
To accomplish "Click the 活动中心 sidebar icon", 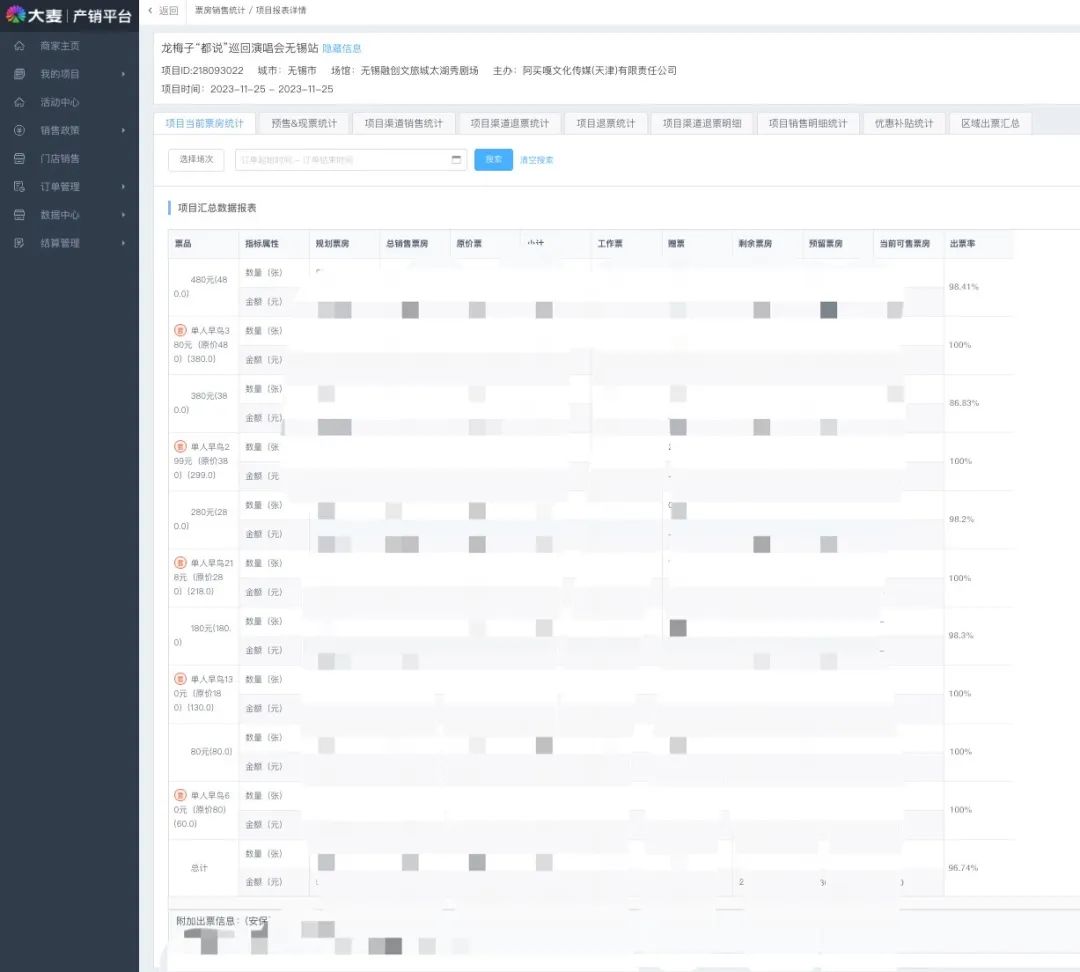I will (x=19, y=102).
